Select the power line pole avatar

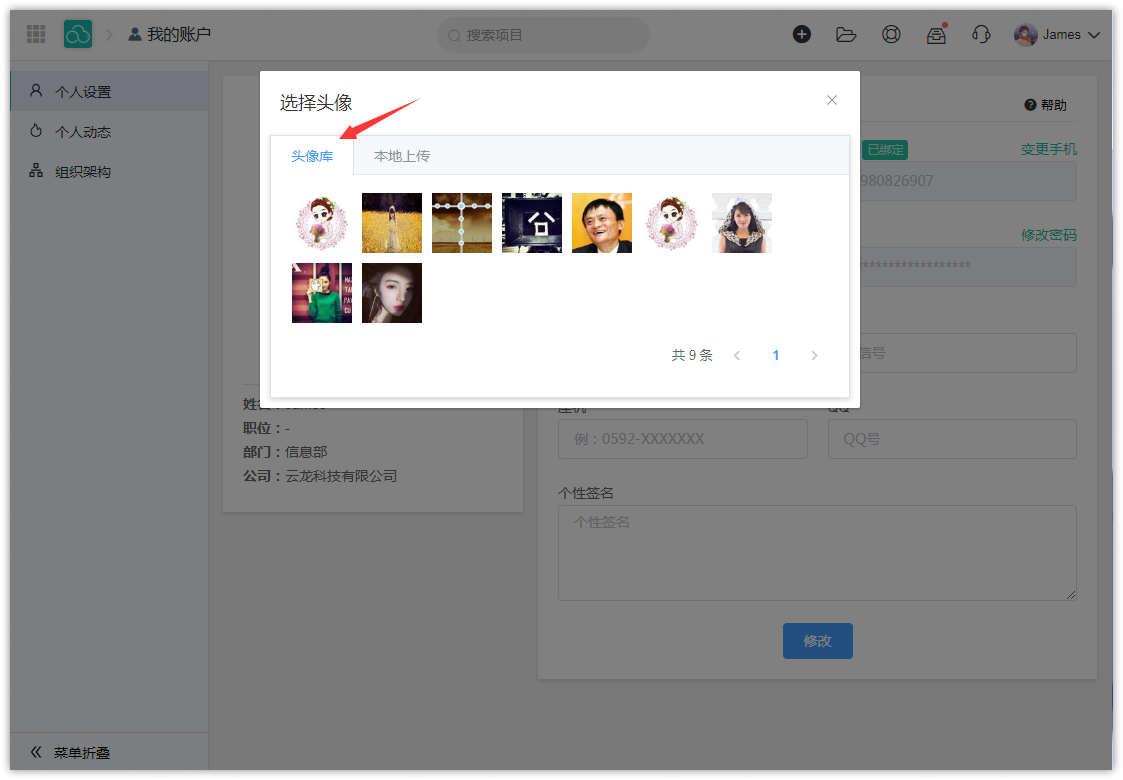pyautogui.click(x=462, y=223)
